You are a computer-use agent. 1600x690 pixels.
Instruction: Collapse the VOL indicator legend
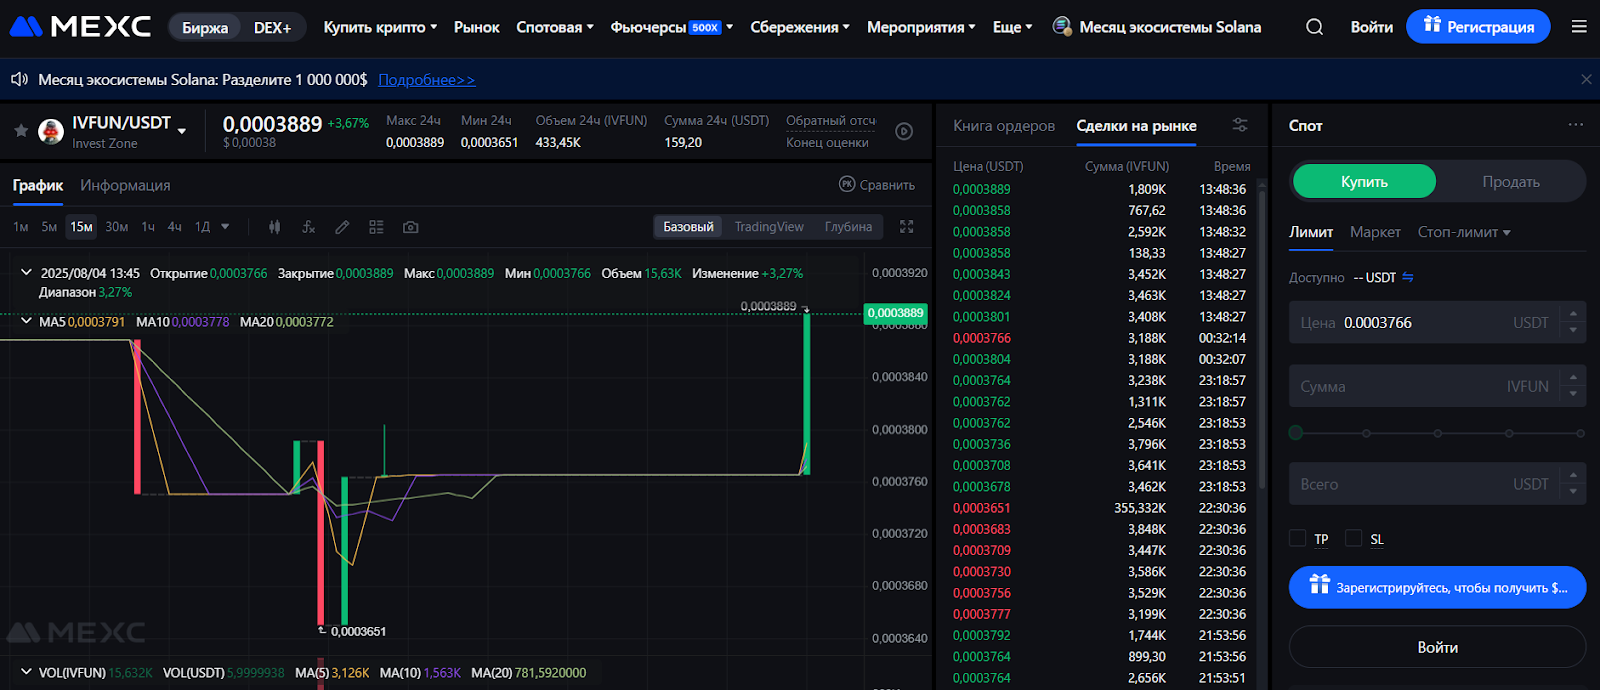[x=26, y=672]
